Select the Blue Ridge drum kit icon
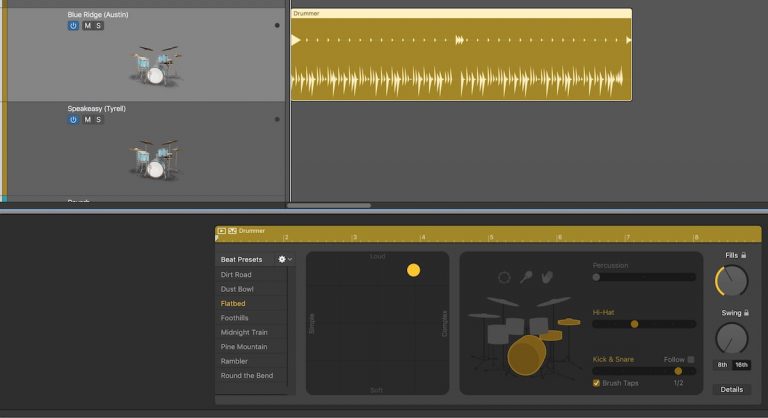 [156, 66]
